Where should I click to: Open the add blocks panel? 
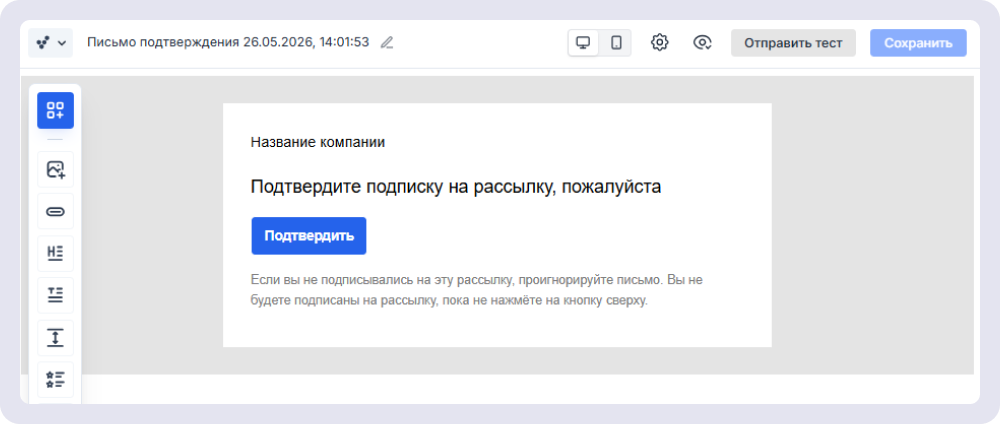point(55,110)
